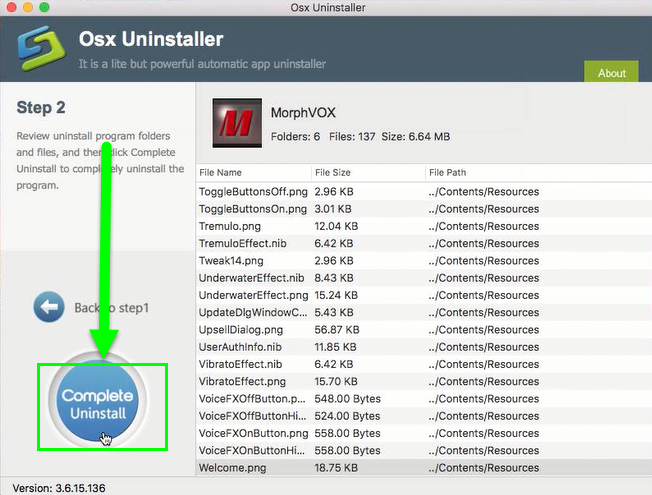Image resolution: width=652 pixels, height=495 pixels.
Task: Click file path of Tremulo.png row
Action: pos(484,226)
